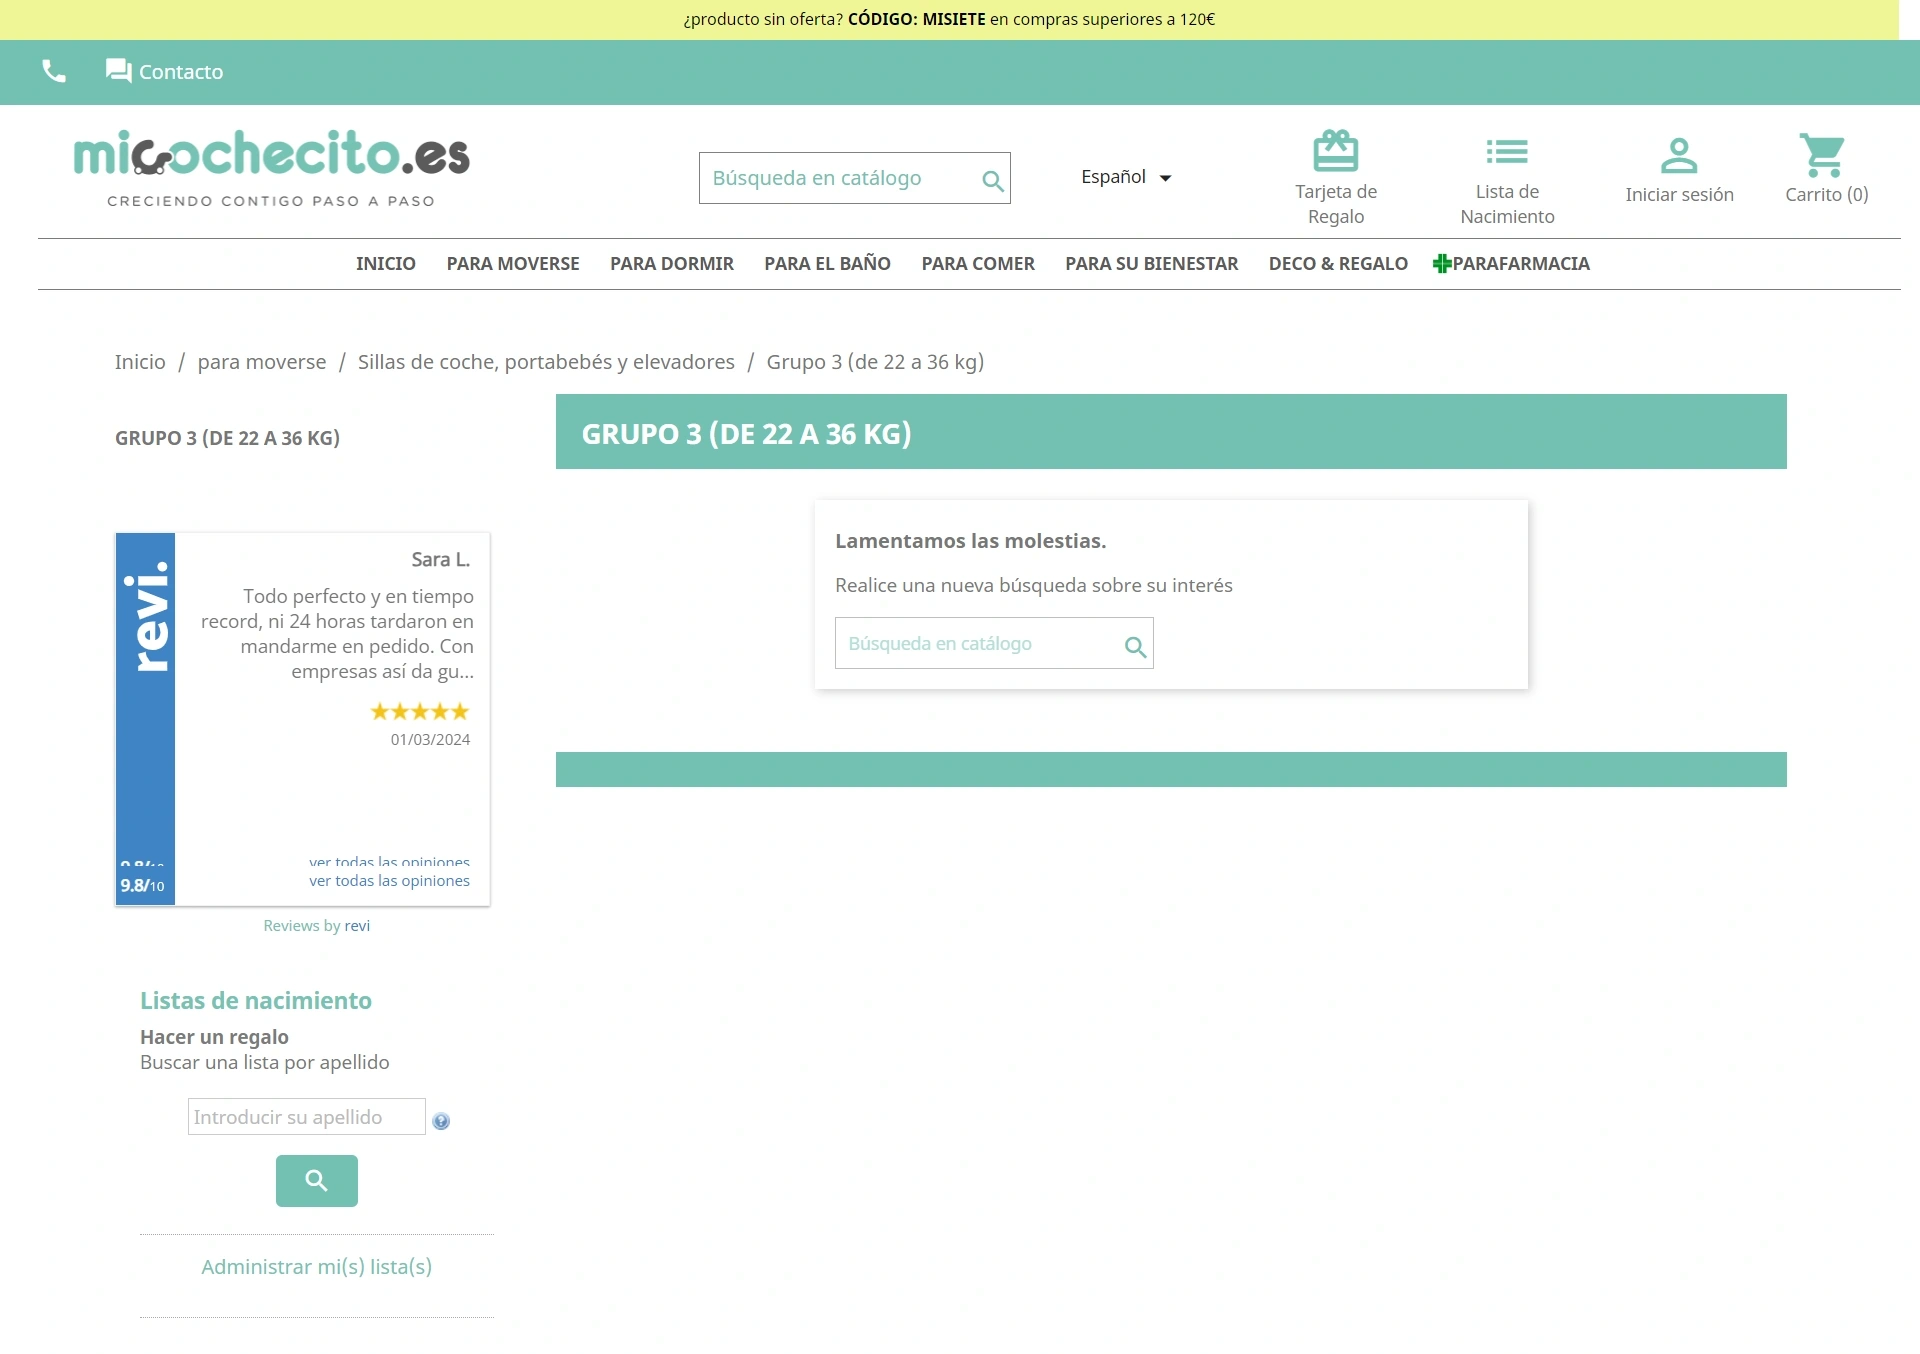Open the Contacto link
This screenshot has height=1354, width=1920.
pyautogui.click(x=181, y=72)
